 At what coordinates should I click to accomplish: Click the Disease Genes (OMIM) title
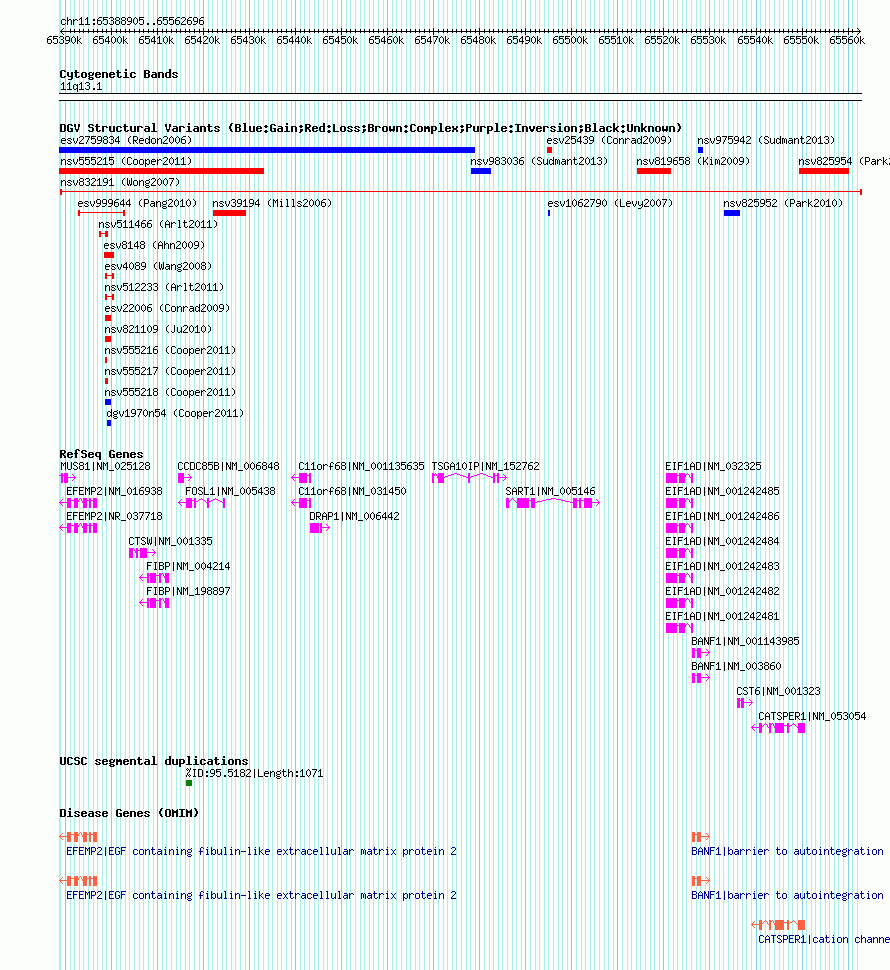[x=129, y=813]
